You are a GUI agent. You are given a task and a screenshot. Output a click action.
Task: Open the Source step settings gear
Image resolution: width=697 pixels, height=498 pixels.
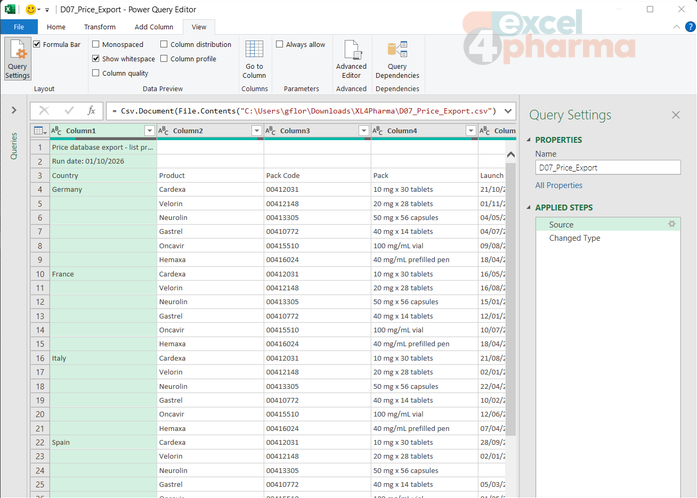(x=672, y=224)
